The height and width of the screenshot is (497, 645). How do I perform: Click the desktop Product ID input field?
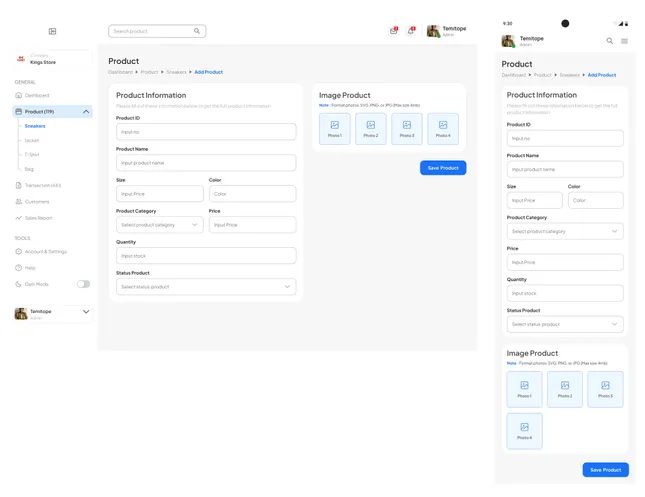pos(206,131)
